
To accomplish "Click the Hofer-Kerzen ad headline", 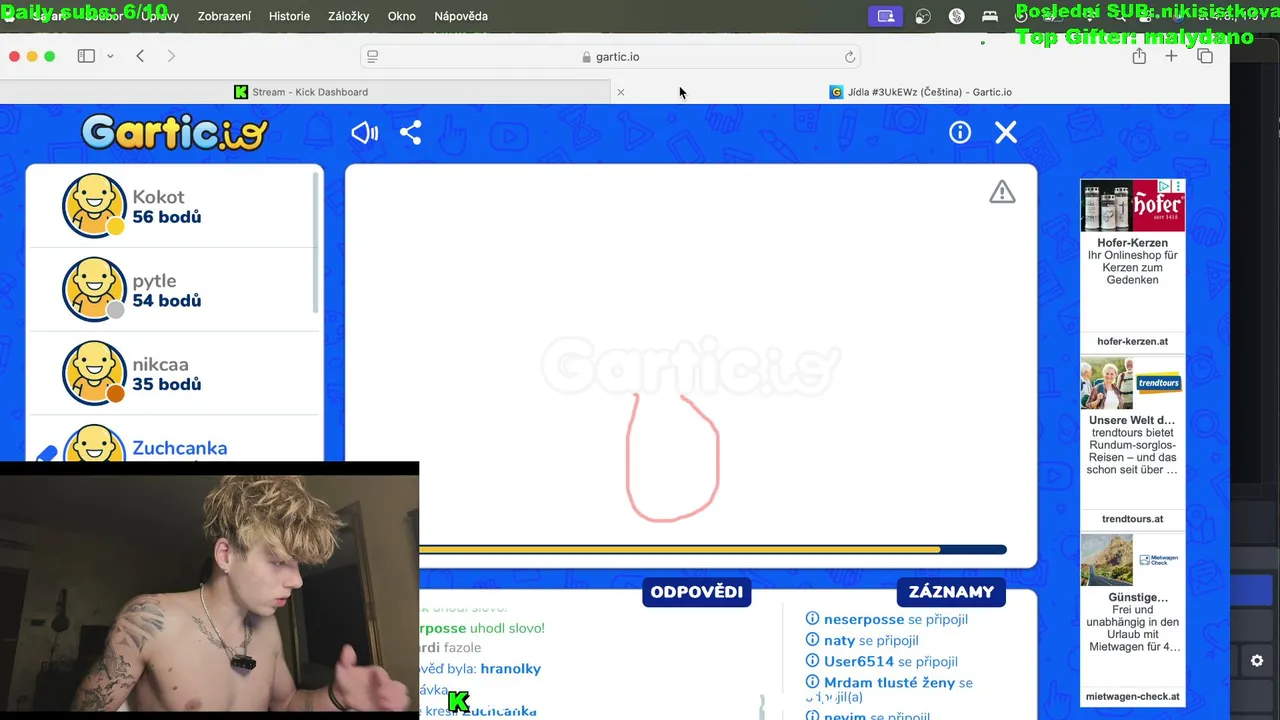I will click(1132, 243).
